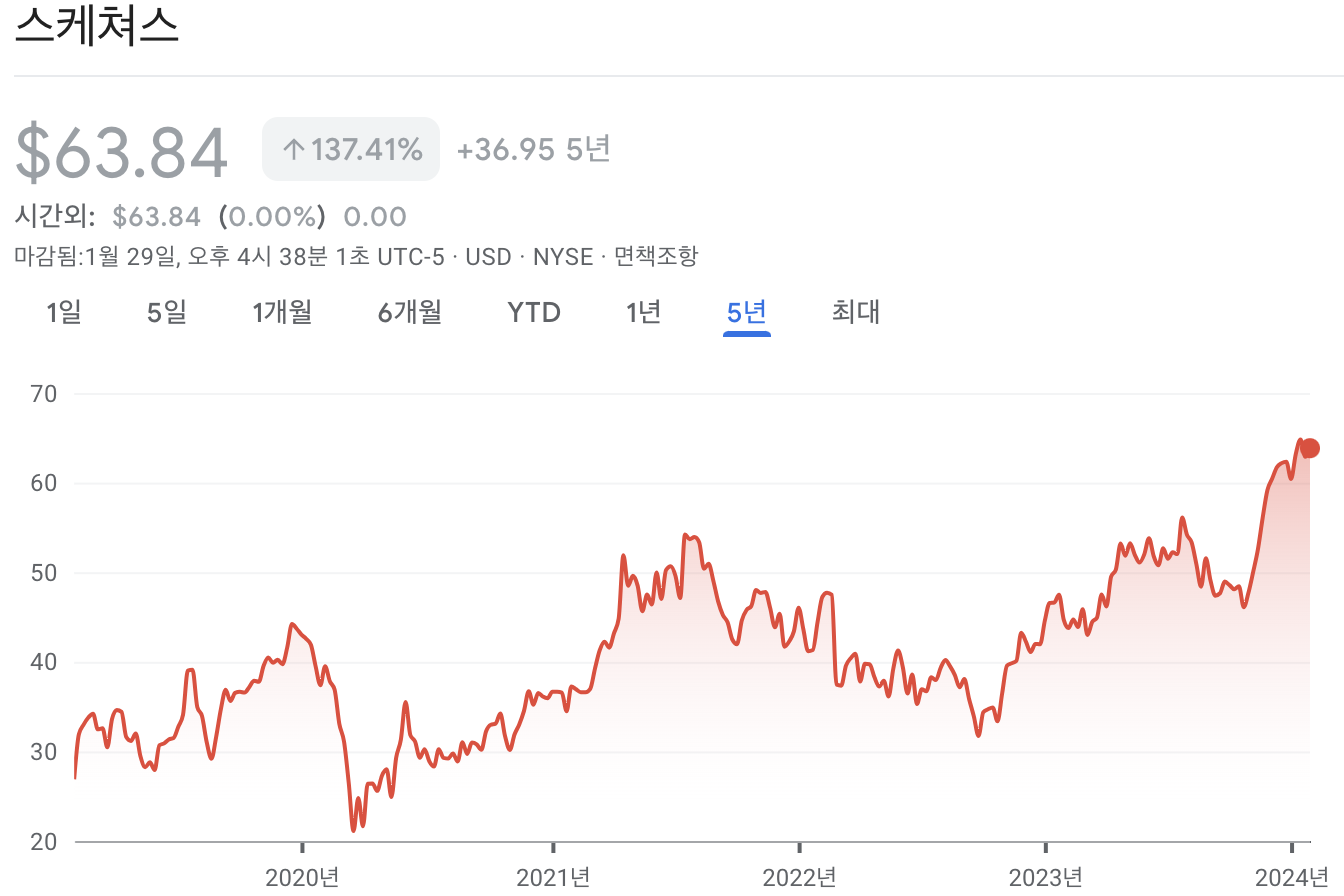Click the 137.41% change percentage badge
The height and width of the screenshot is (896, 1344).
click(x=350, y=148)
